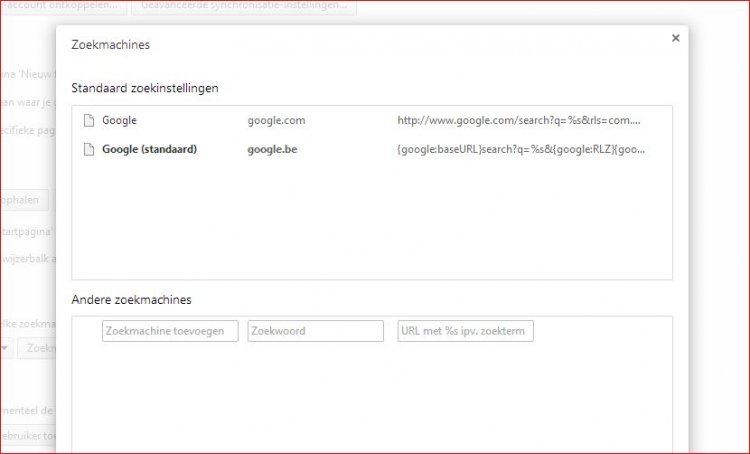Click the {google:baseURL}search URL text
The image size is (750, 454).
tap(521, 149)
